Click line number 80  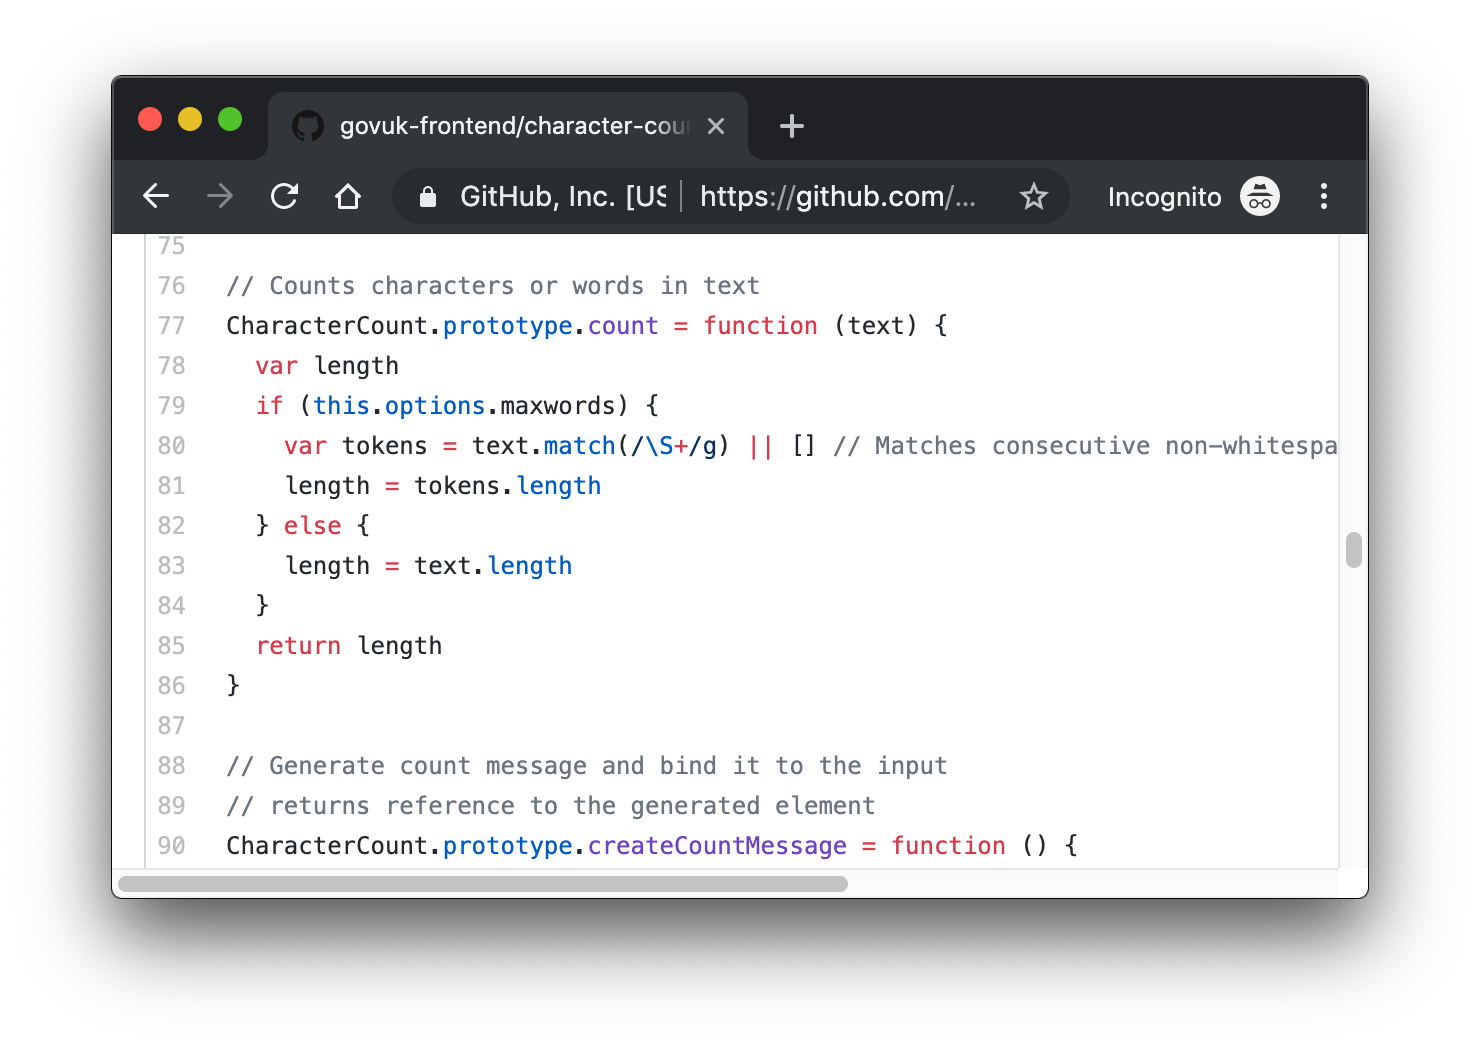pos(172,446)
